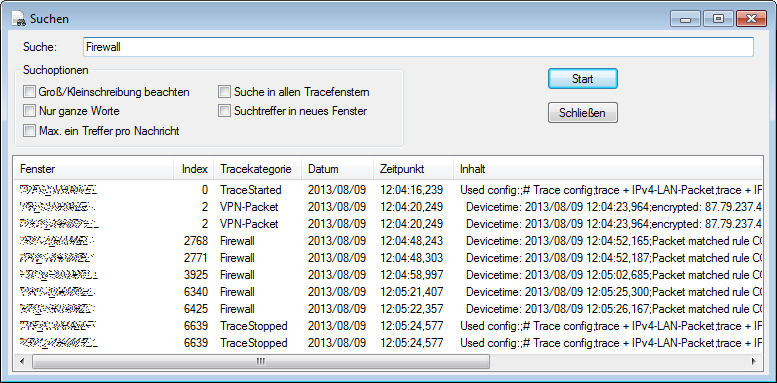Check Max. ein Treffer pro Nachricht
This screenshot has height=383, width=777.
click(x=30, y=131)
